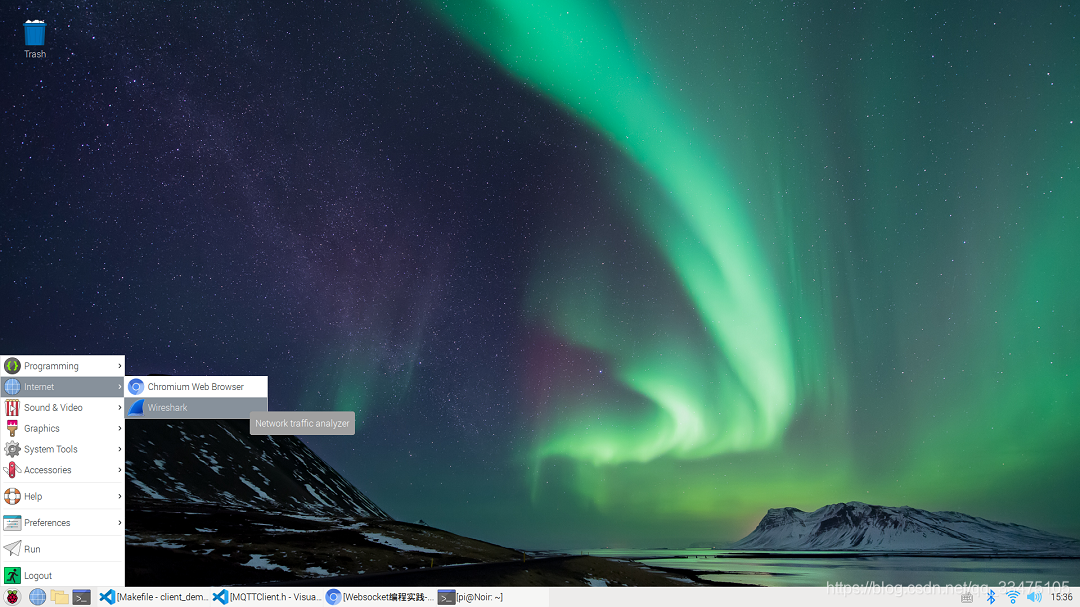
Task: Expand the Graphics submenu
Action: coord(63,428)
